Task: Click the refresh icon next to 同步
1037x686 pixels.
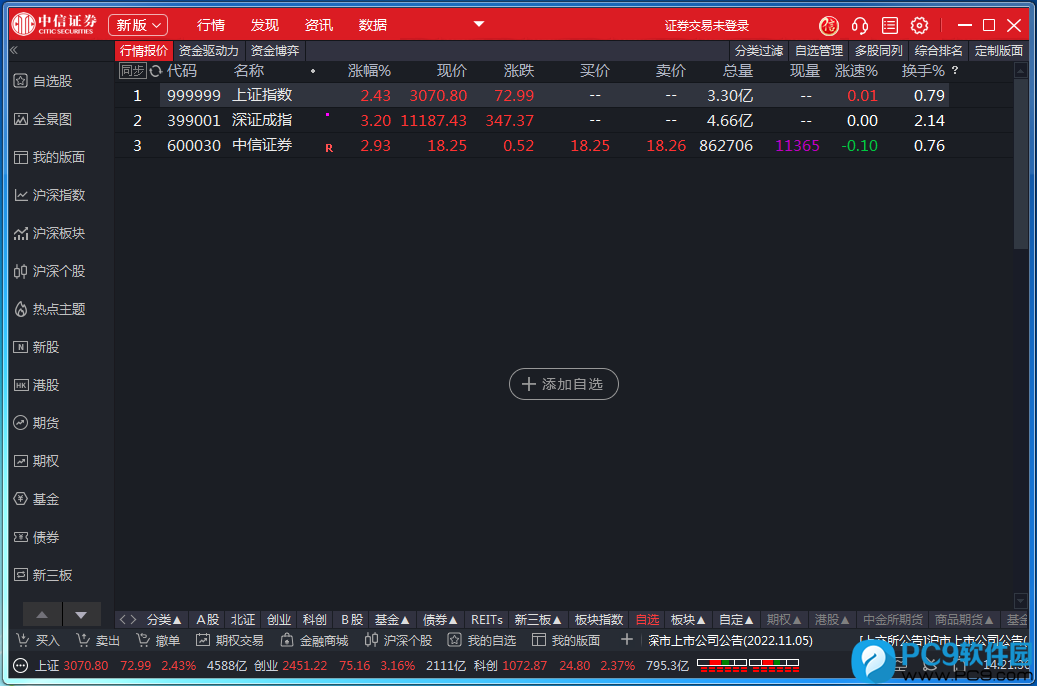Action: (156, 71)
